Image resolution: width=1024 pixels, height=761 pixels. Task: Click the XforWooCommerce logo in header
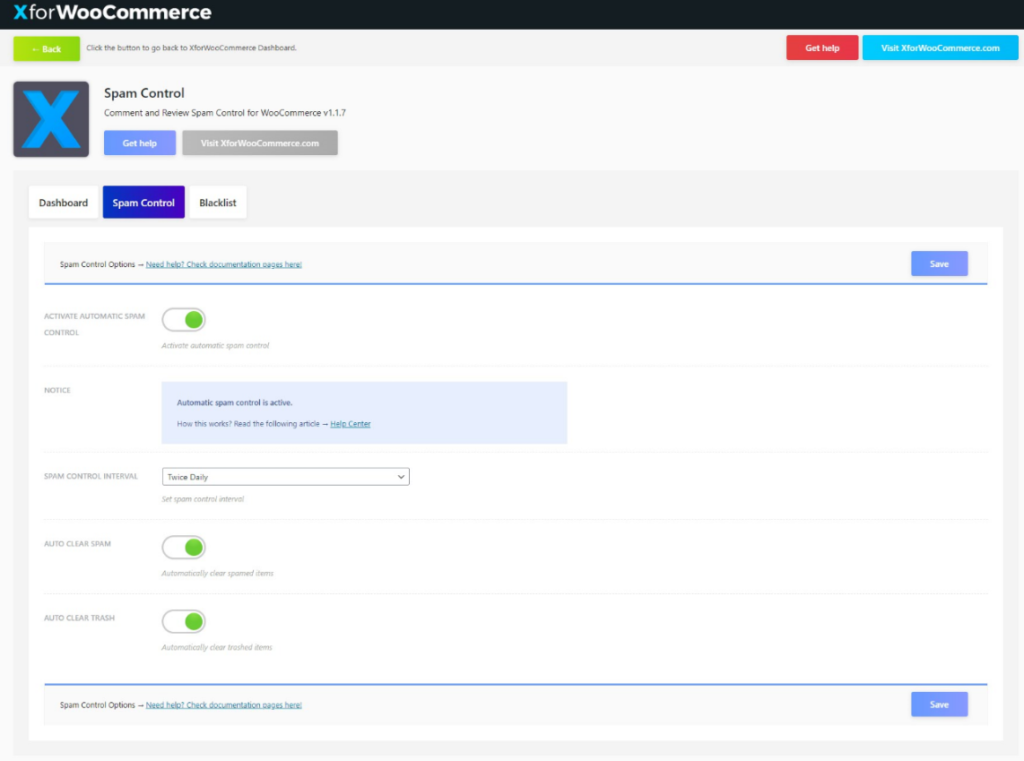click(x=112, y=12)
